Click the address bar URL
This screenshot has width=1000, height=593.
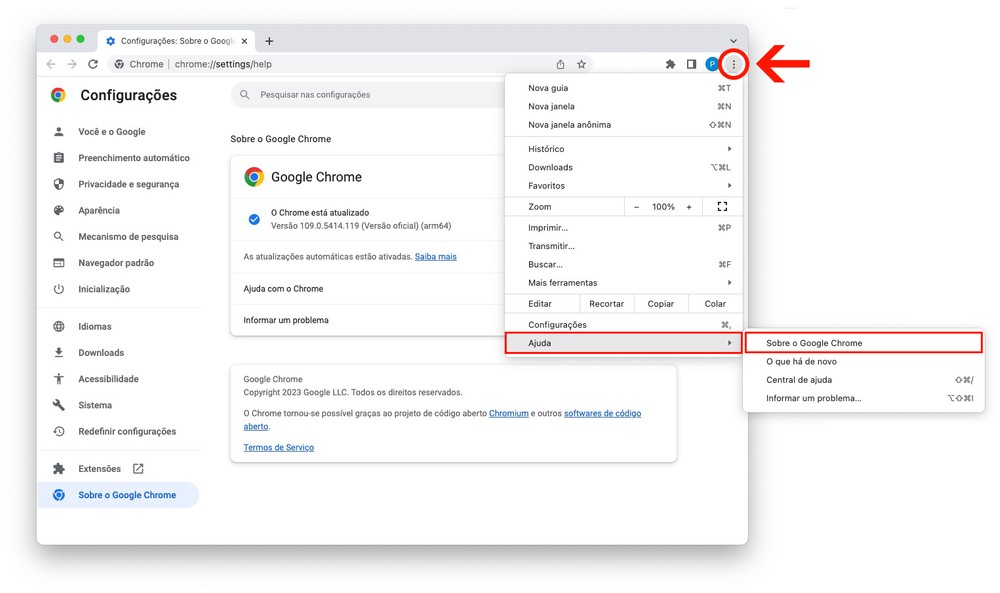pos(223,64)
